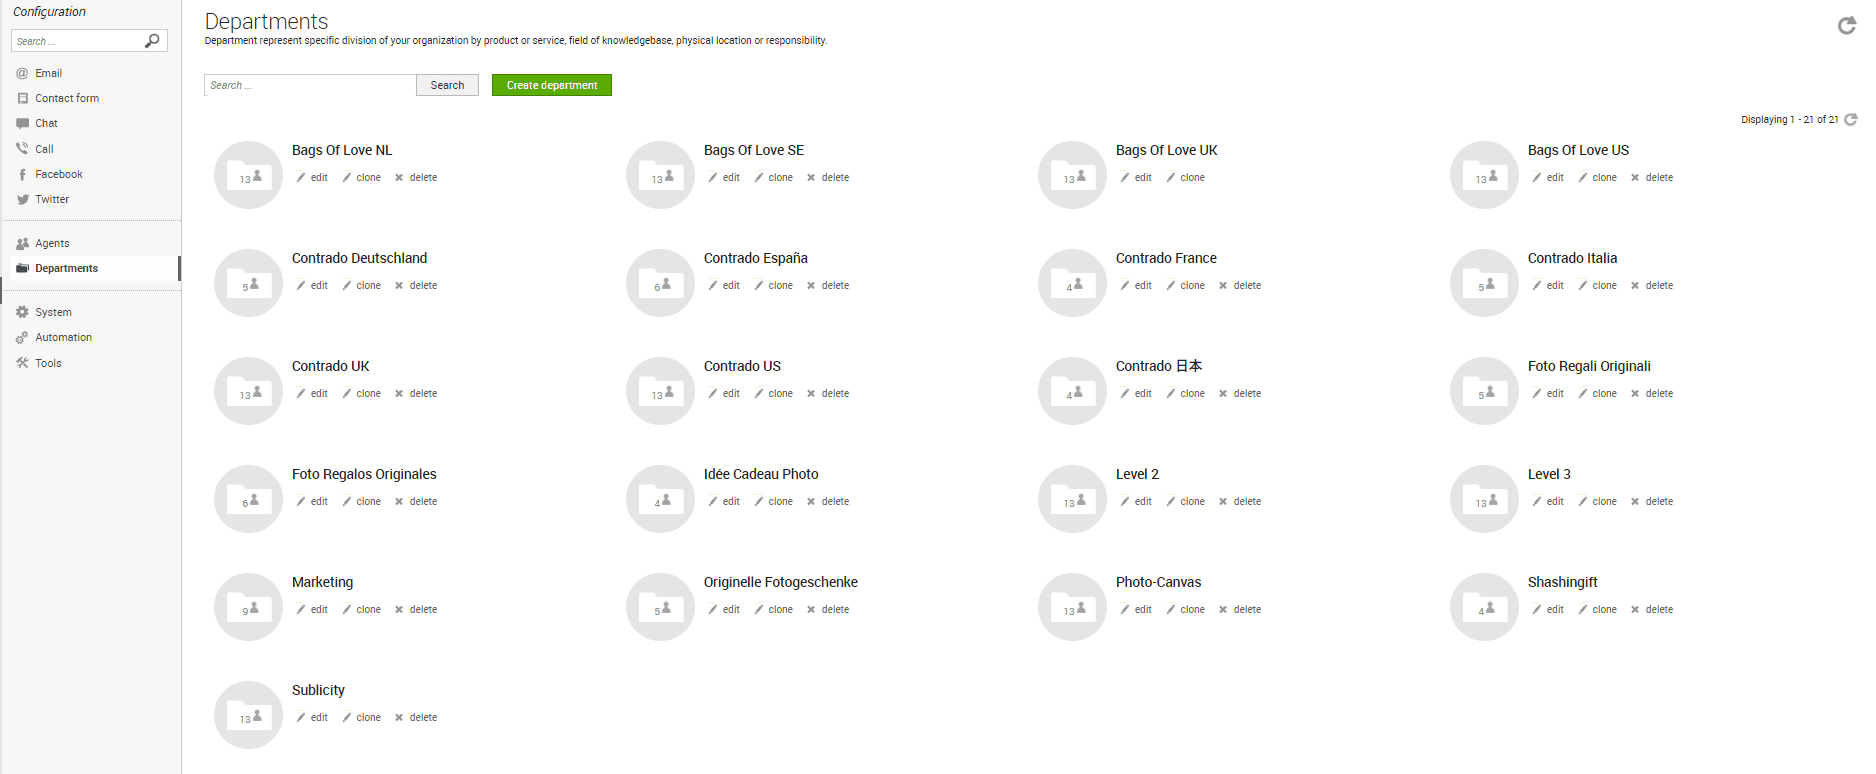Click the sidebar search magnifier icon
1876x774 pixels.
152,41
